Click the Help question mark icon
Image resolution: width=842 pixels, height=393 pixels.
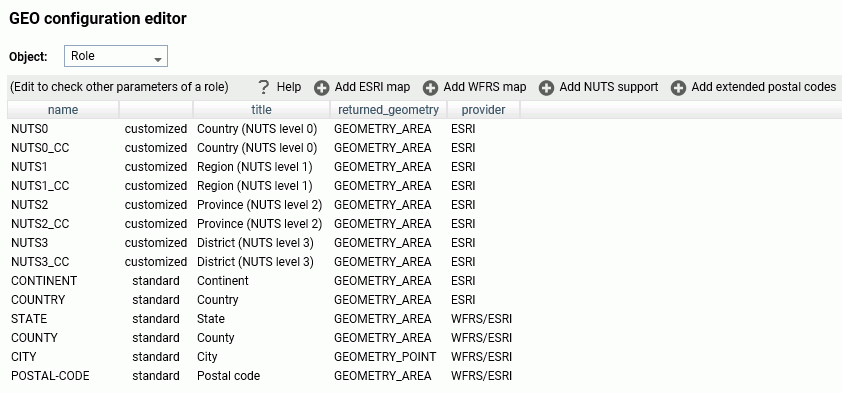pyautogui.click(x=263, y=87)
